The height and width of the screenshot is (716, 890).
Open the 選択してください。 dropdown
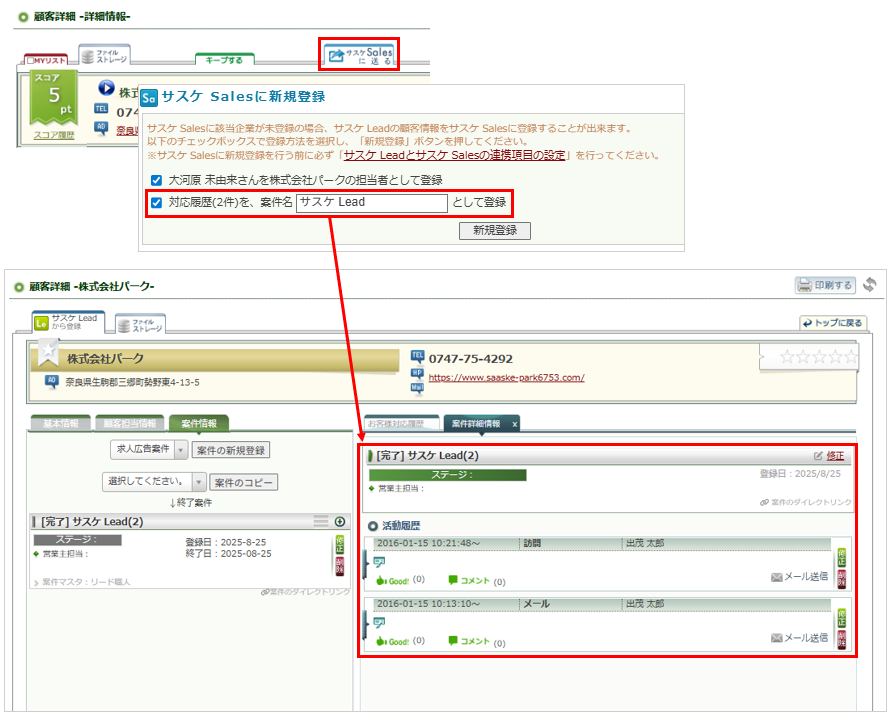(154, 482)
